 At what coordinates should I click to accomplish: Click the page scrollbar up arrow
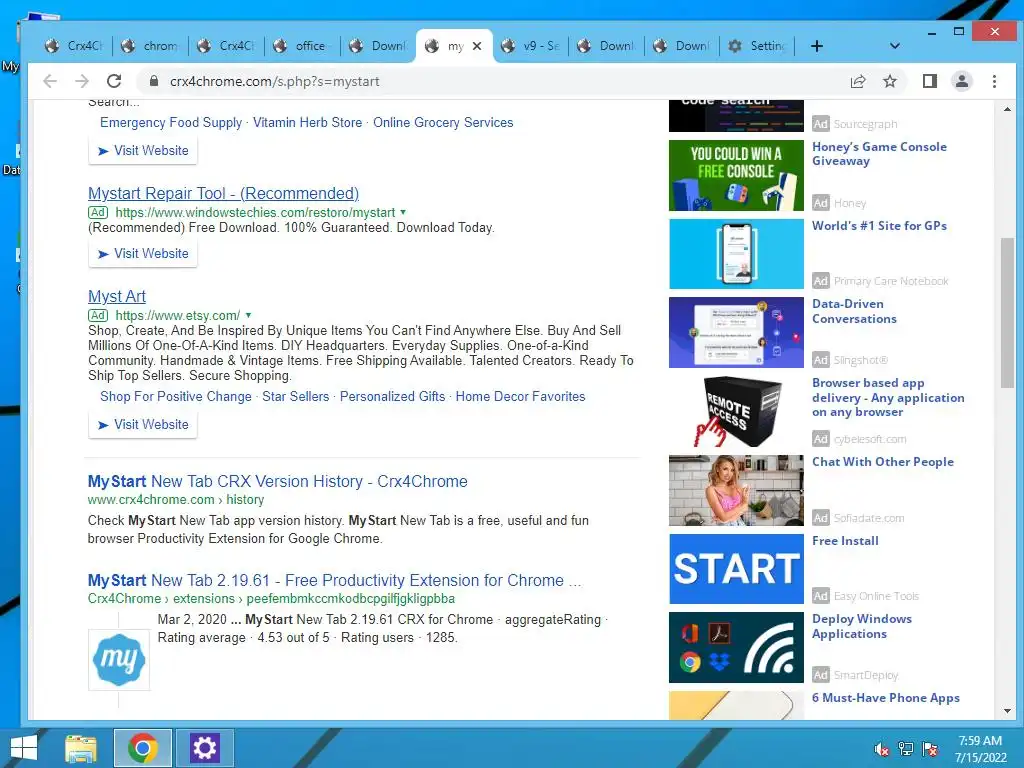pyautogui.click(x=1007, y=109)
